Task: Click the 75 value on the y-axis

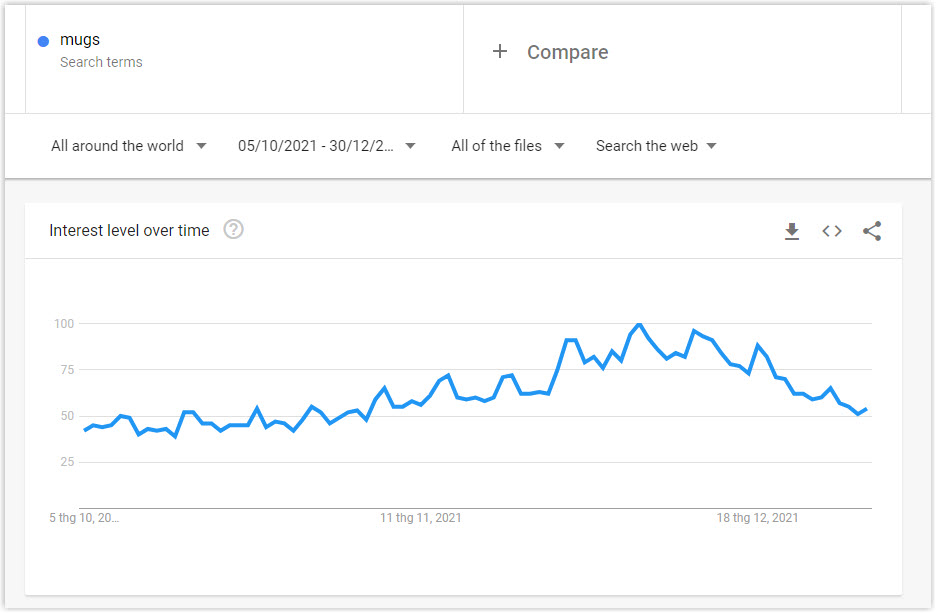Action: (67, 369)
